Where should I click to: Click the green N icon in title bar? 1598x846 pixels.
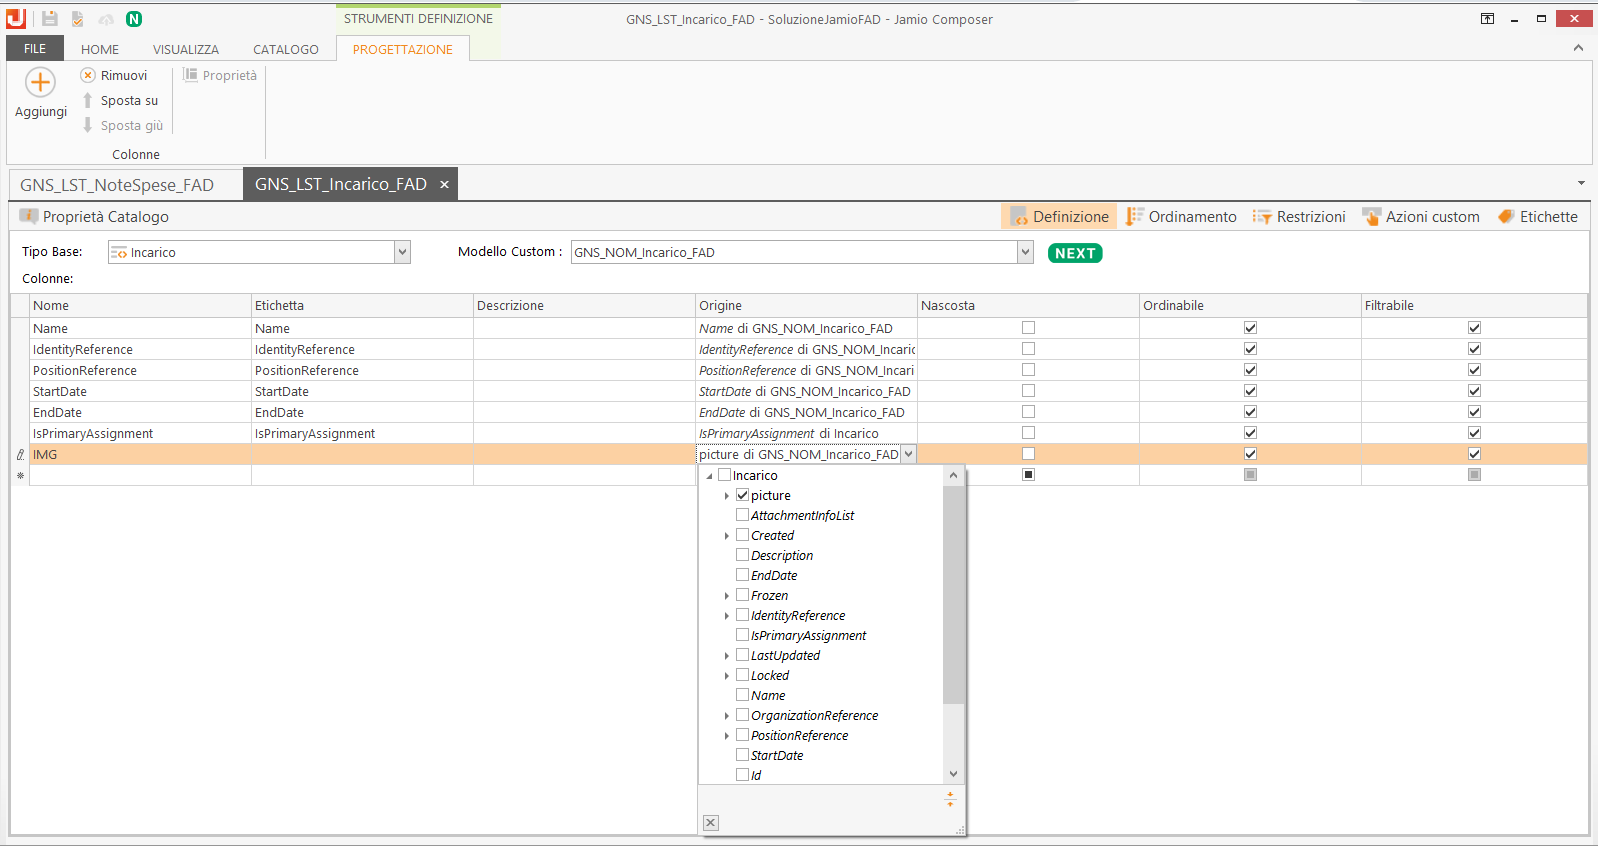tap(134, 19)
